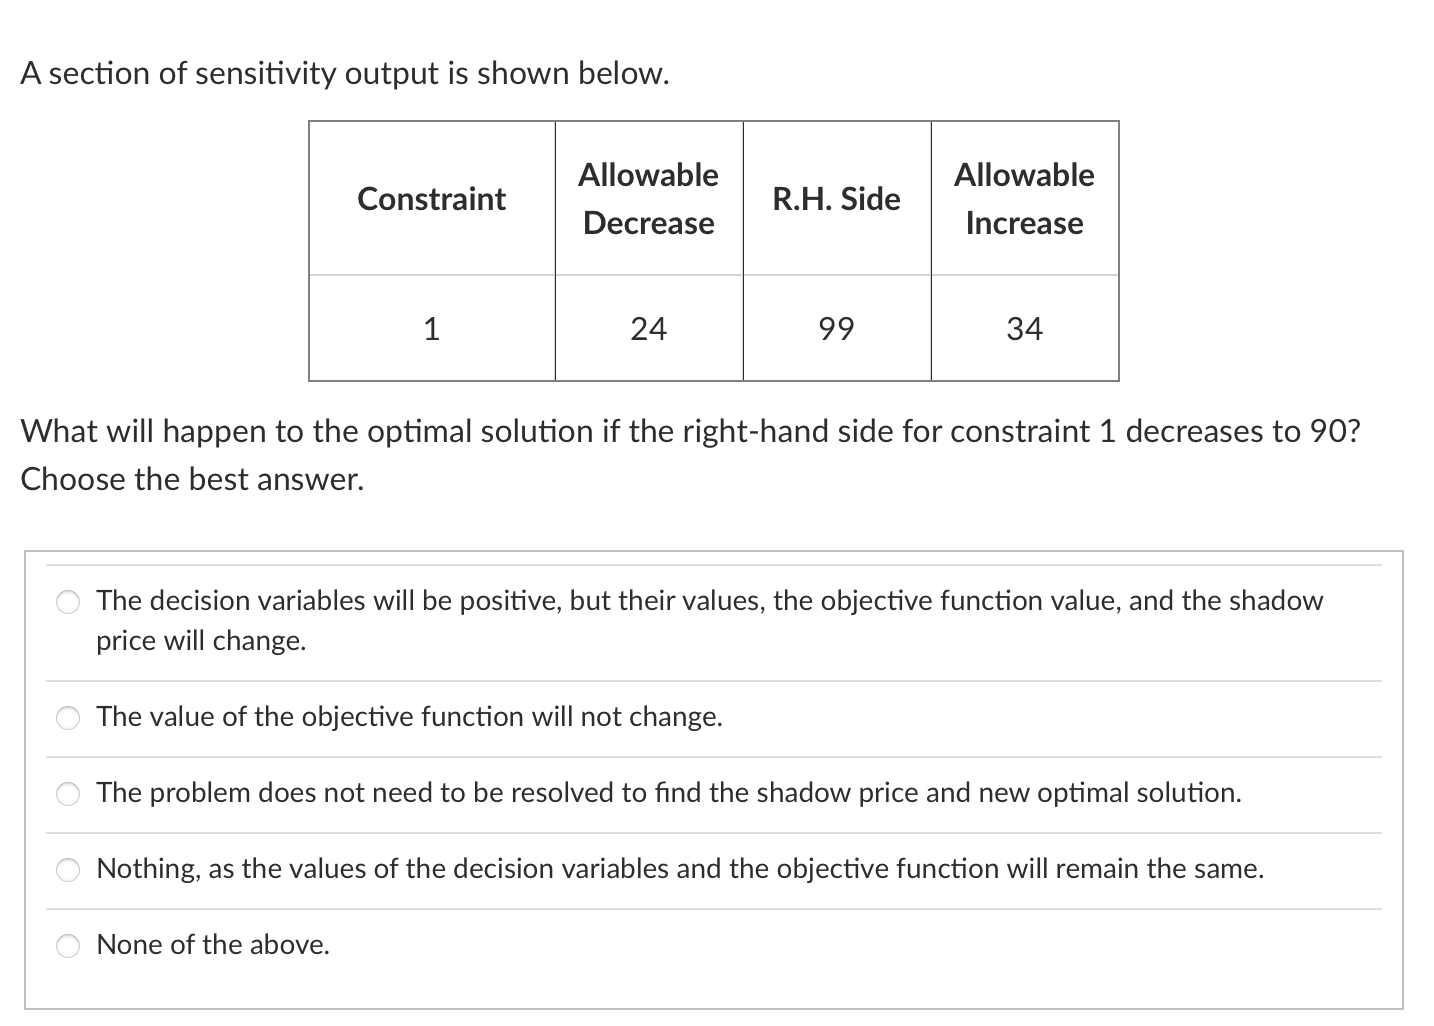The image size is (1434, 1026).
Task: Choose 'The value of the objective function will not change'
Action: point(67,717)
